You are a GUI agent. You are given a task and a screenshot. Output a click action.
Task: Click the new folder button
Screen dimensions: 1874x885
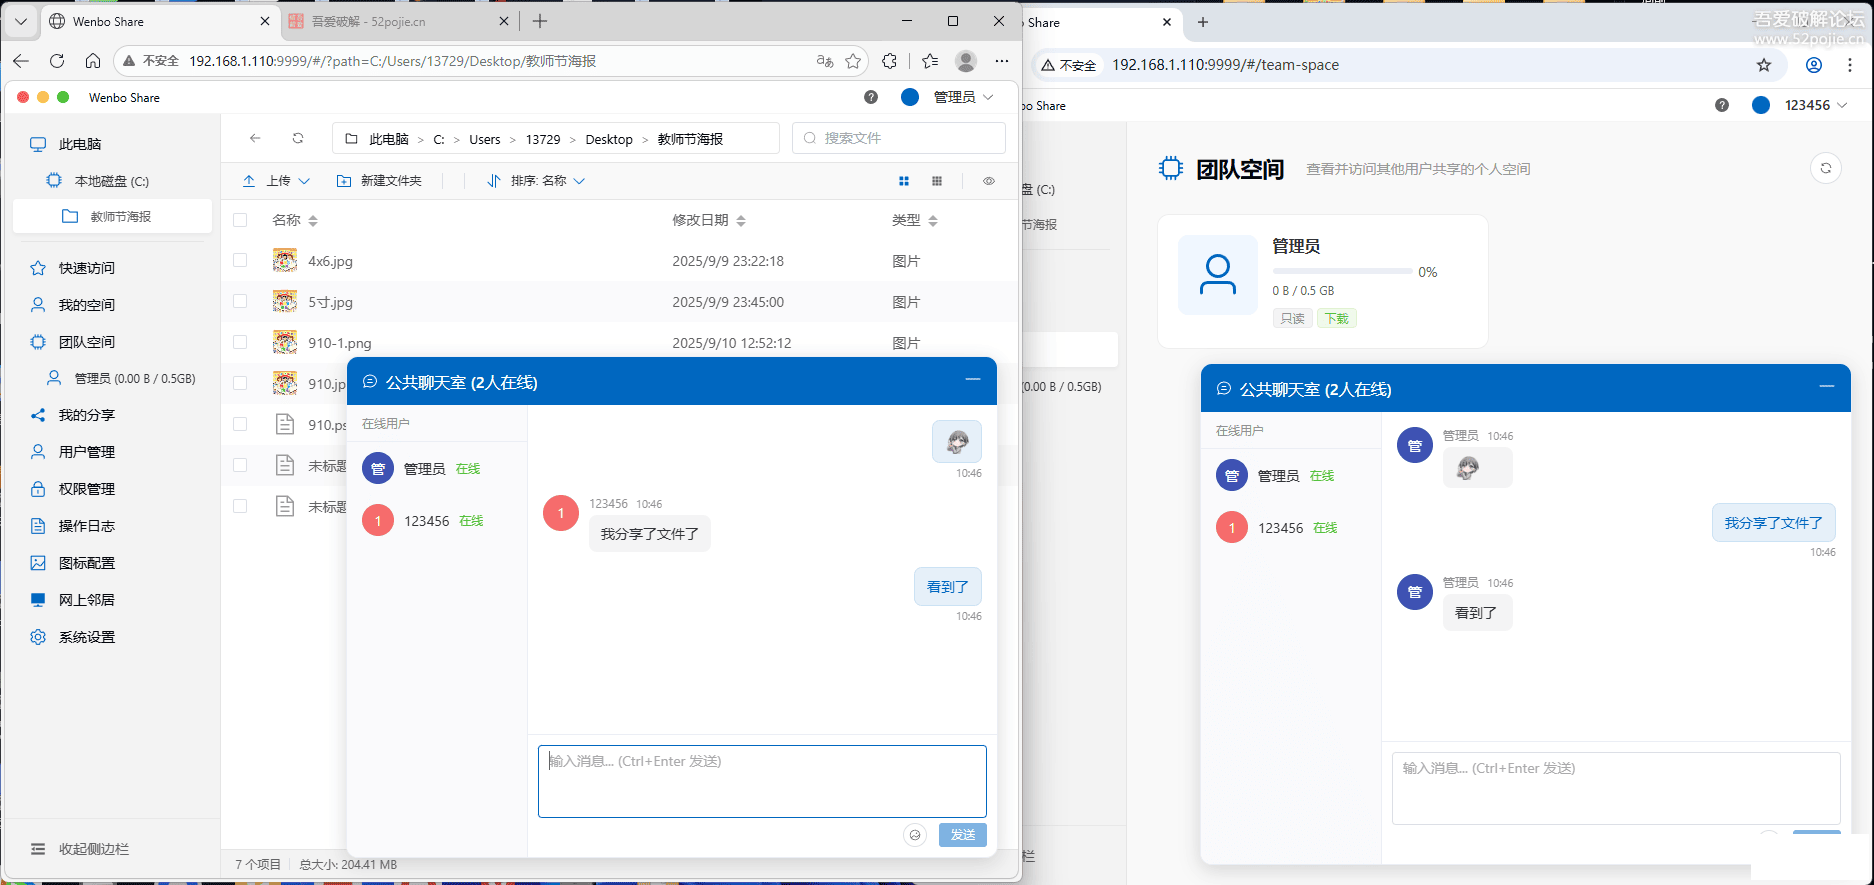point(379,181)
